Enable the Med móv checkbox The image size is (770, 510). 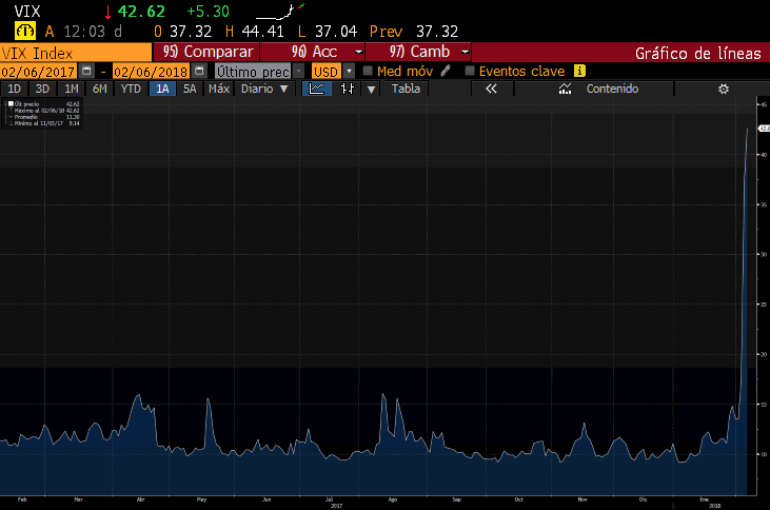point(367,71)
